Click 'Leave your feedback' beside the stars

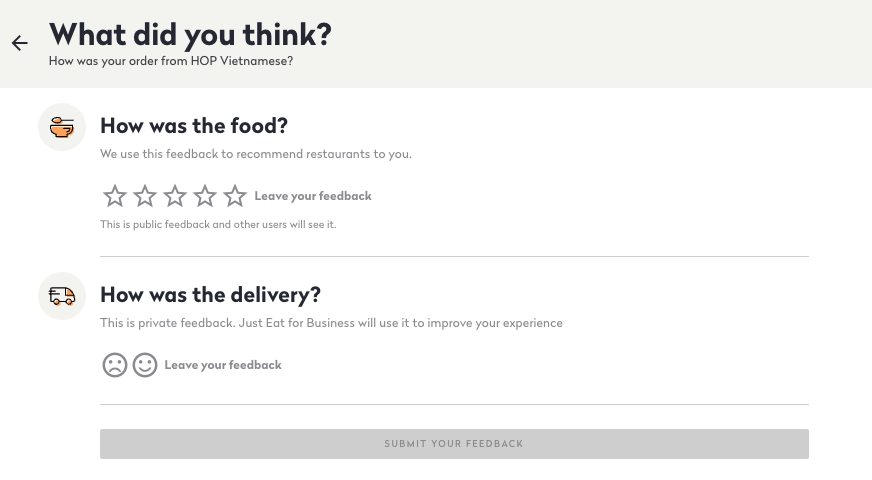pyautogui.click(x=313, y=196)
